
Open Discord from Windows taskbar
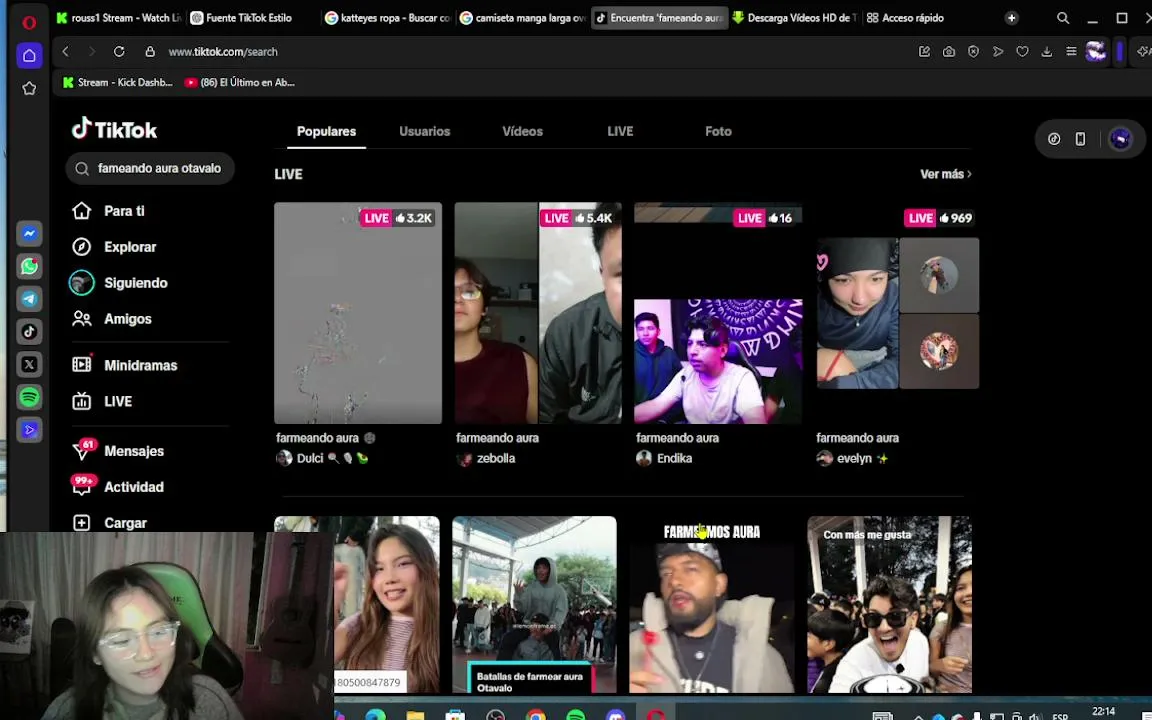(x=616, y=715)
